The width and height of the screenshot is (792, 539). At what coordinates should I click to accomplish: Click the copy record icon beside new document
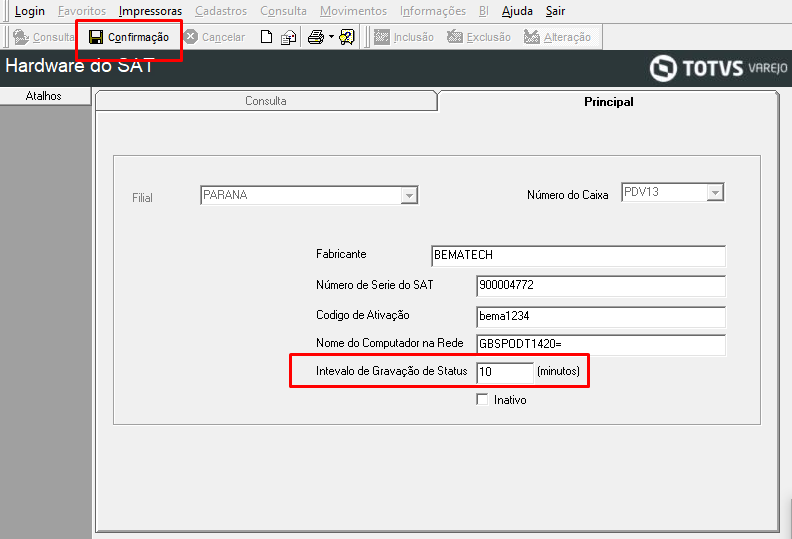pyautogui.click(x=288, y=37)
